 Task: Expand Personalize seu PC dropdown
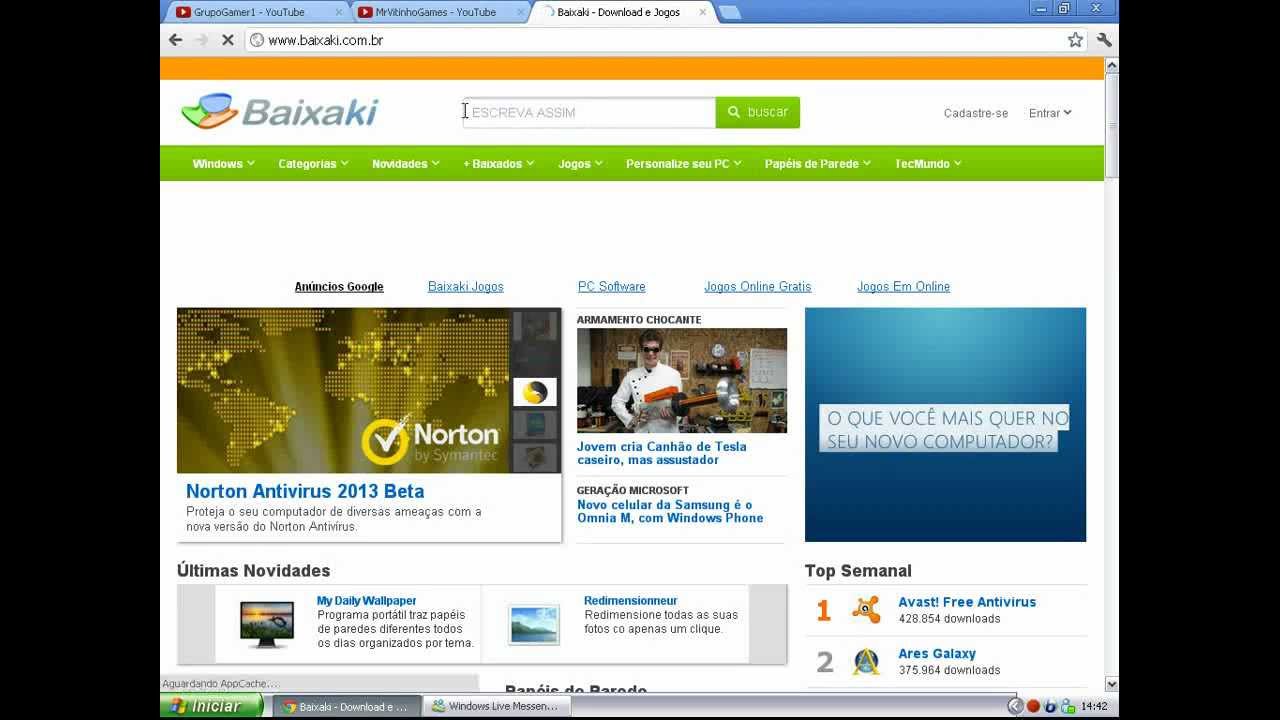[x=683, y=163]
